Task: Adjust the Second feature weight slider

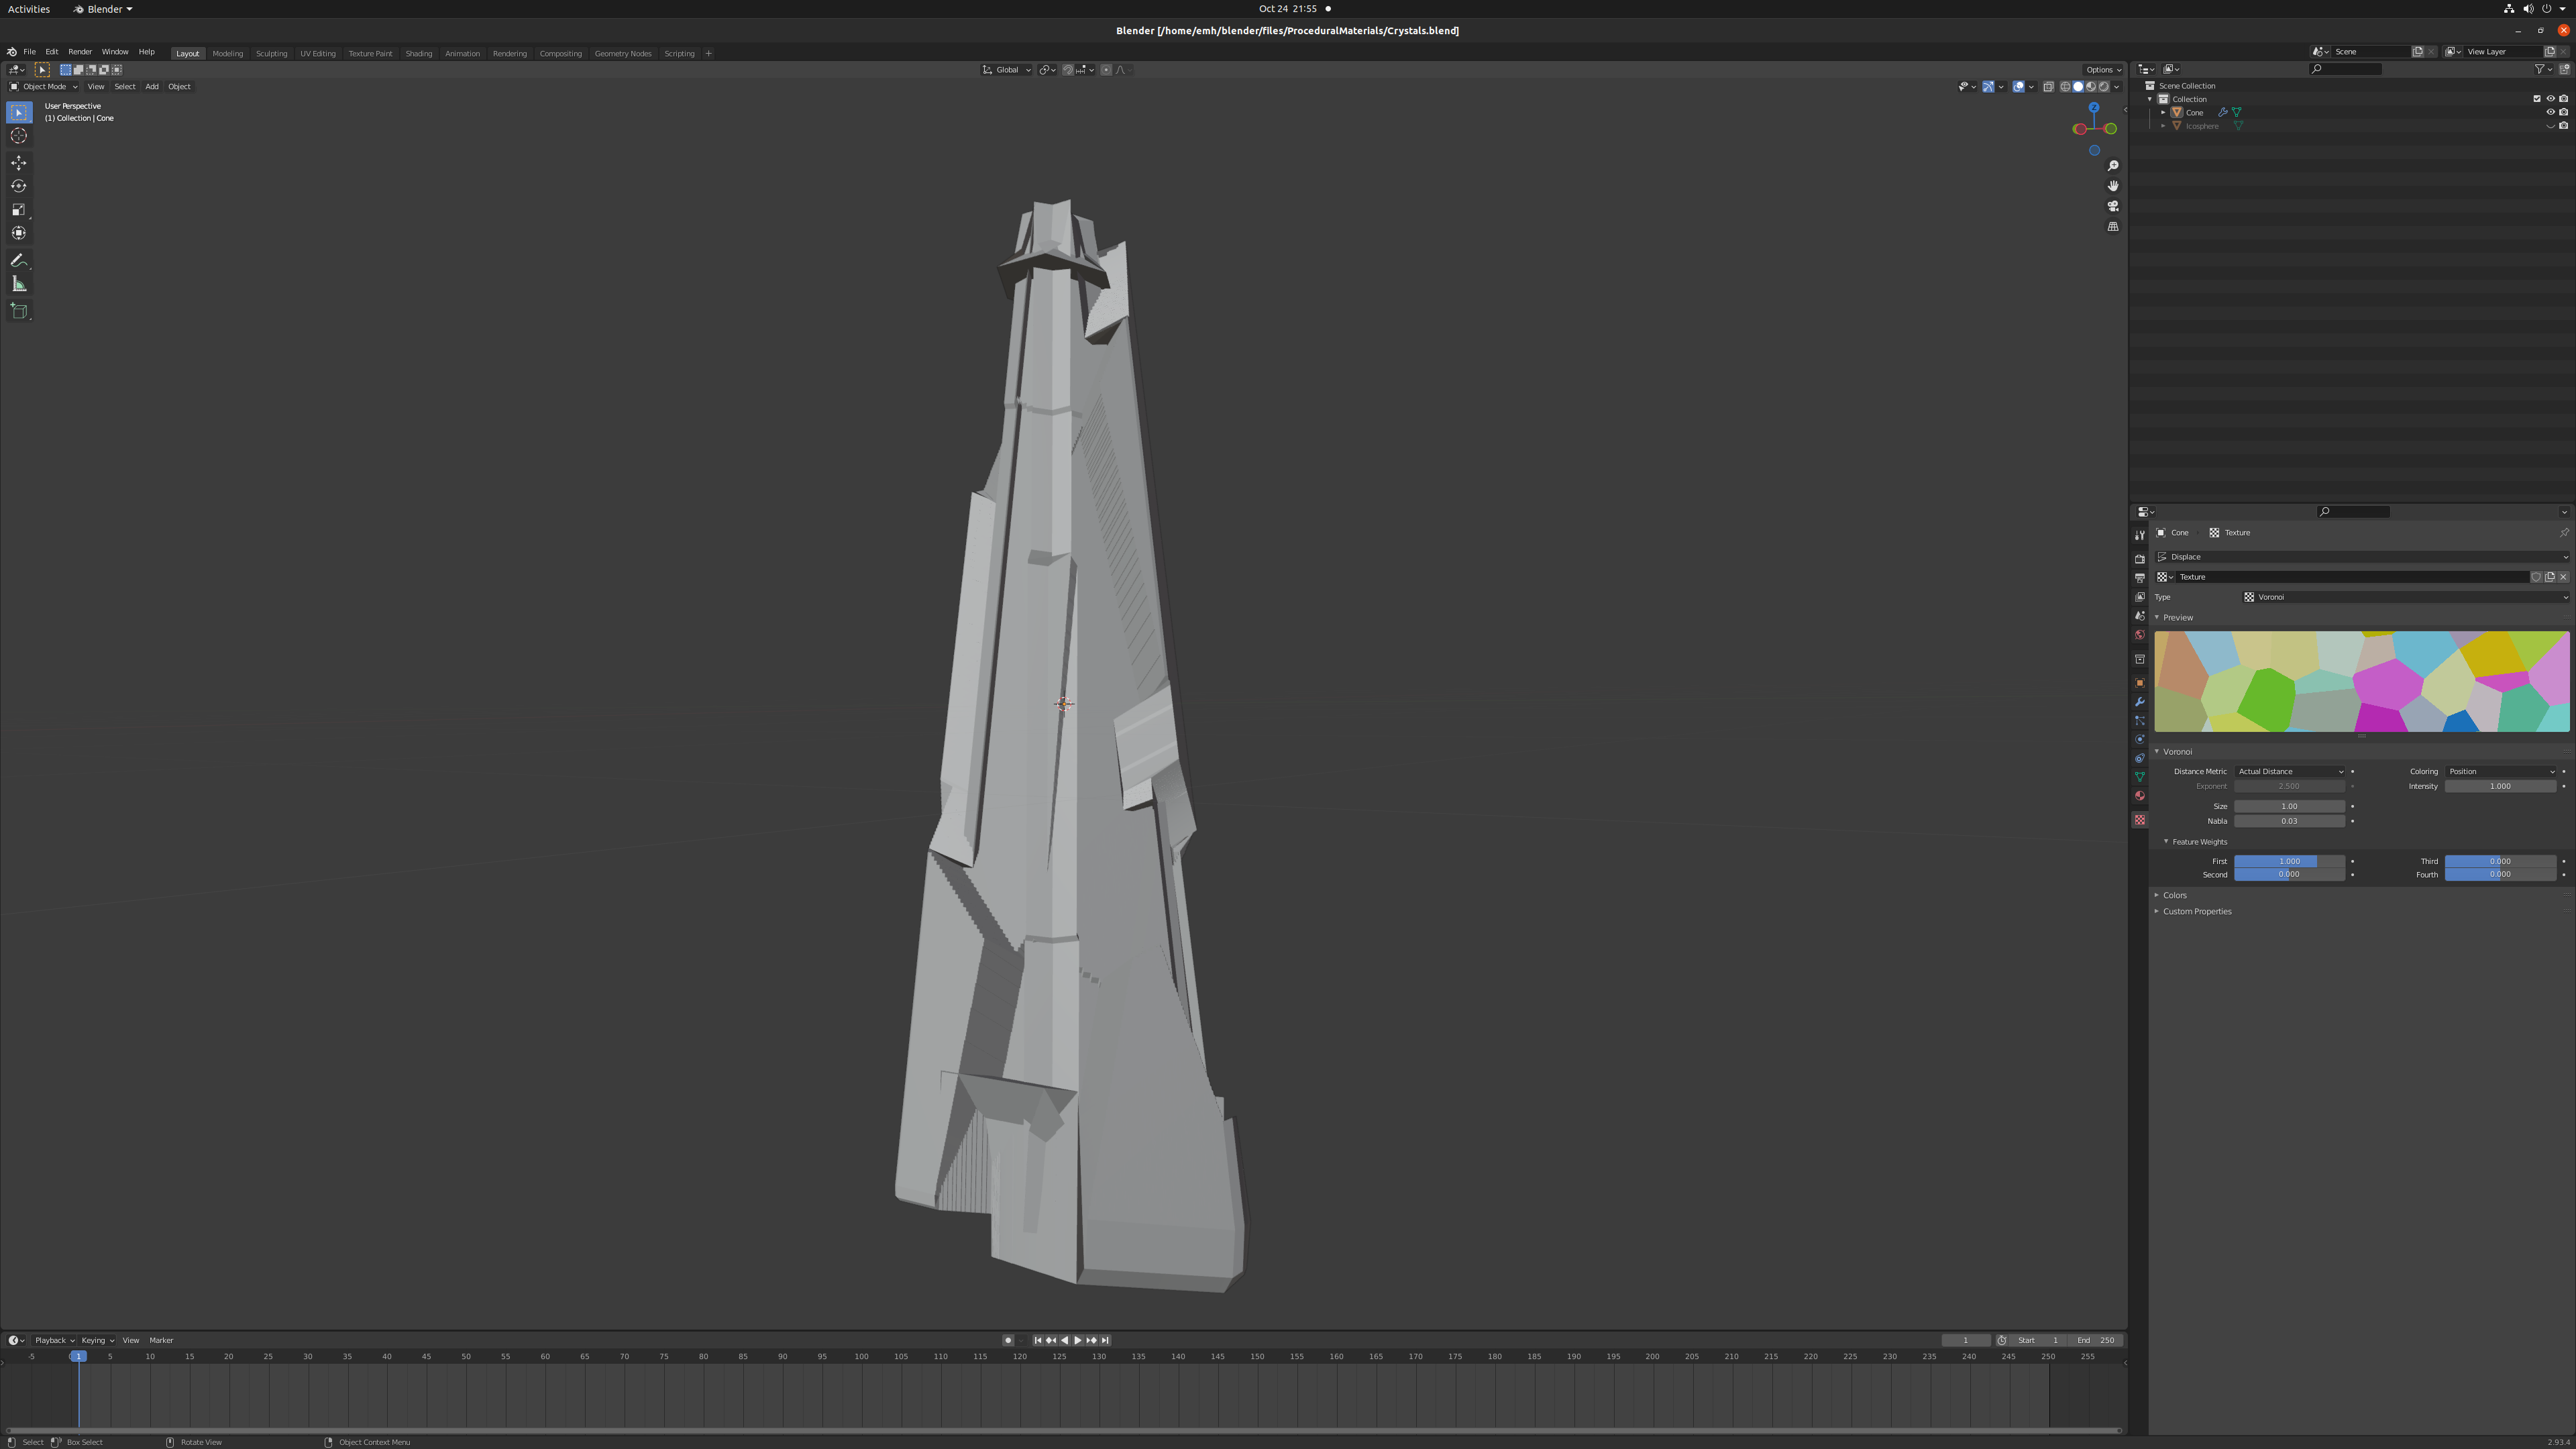Action: (2289, 874)
